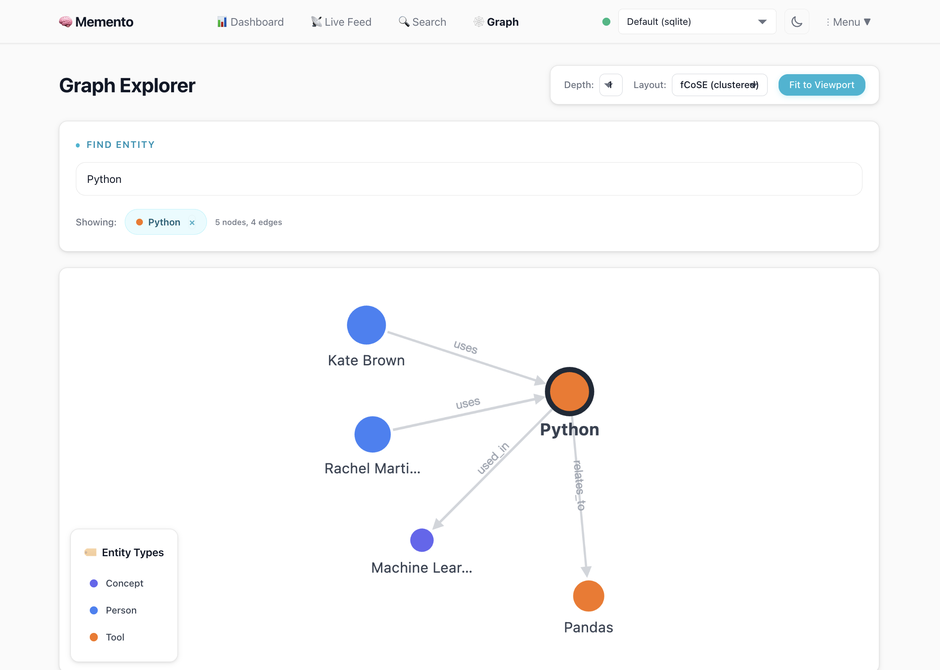Click the green connection status indicator
Image resolution: width=940 pixels, height=670 pixels.
(606, 20)
